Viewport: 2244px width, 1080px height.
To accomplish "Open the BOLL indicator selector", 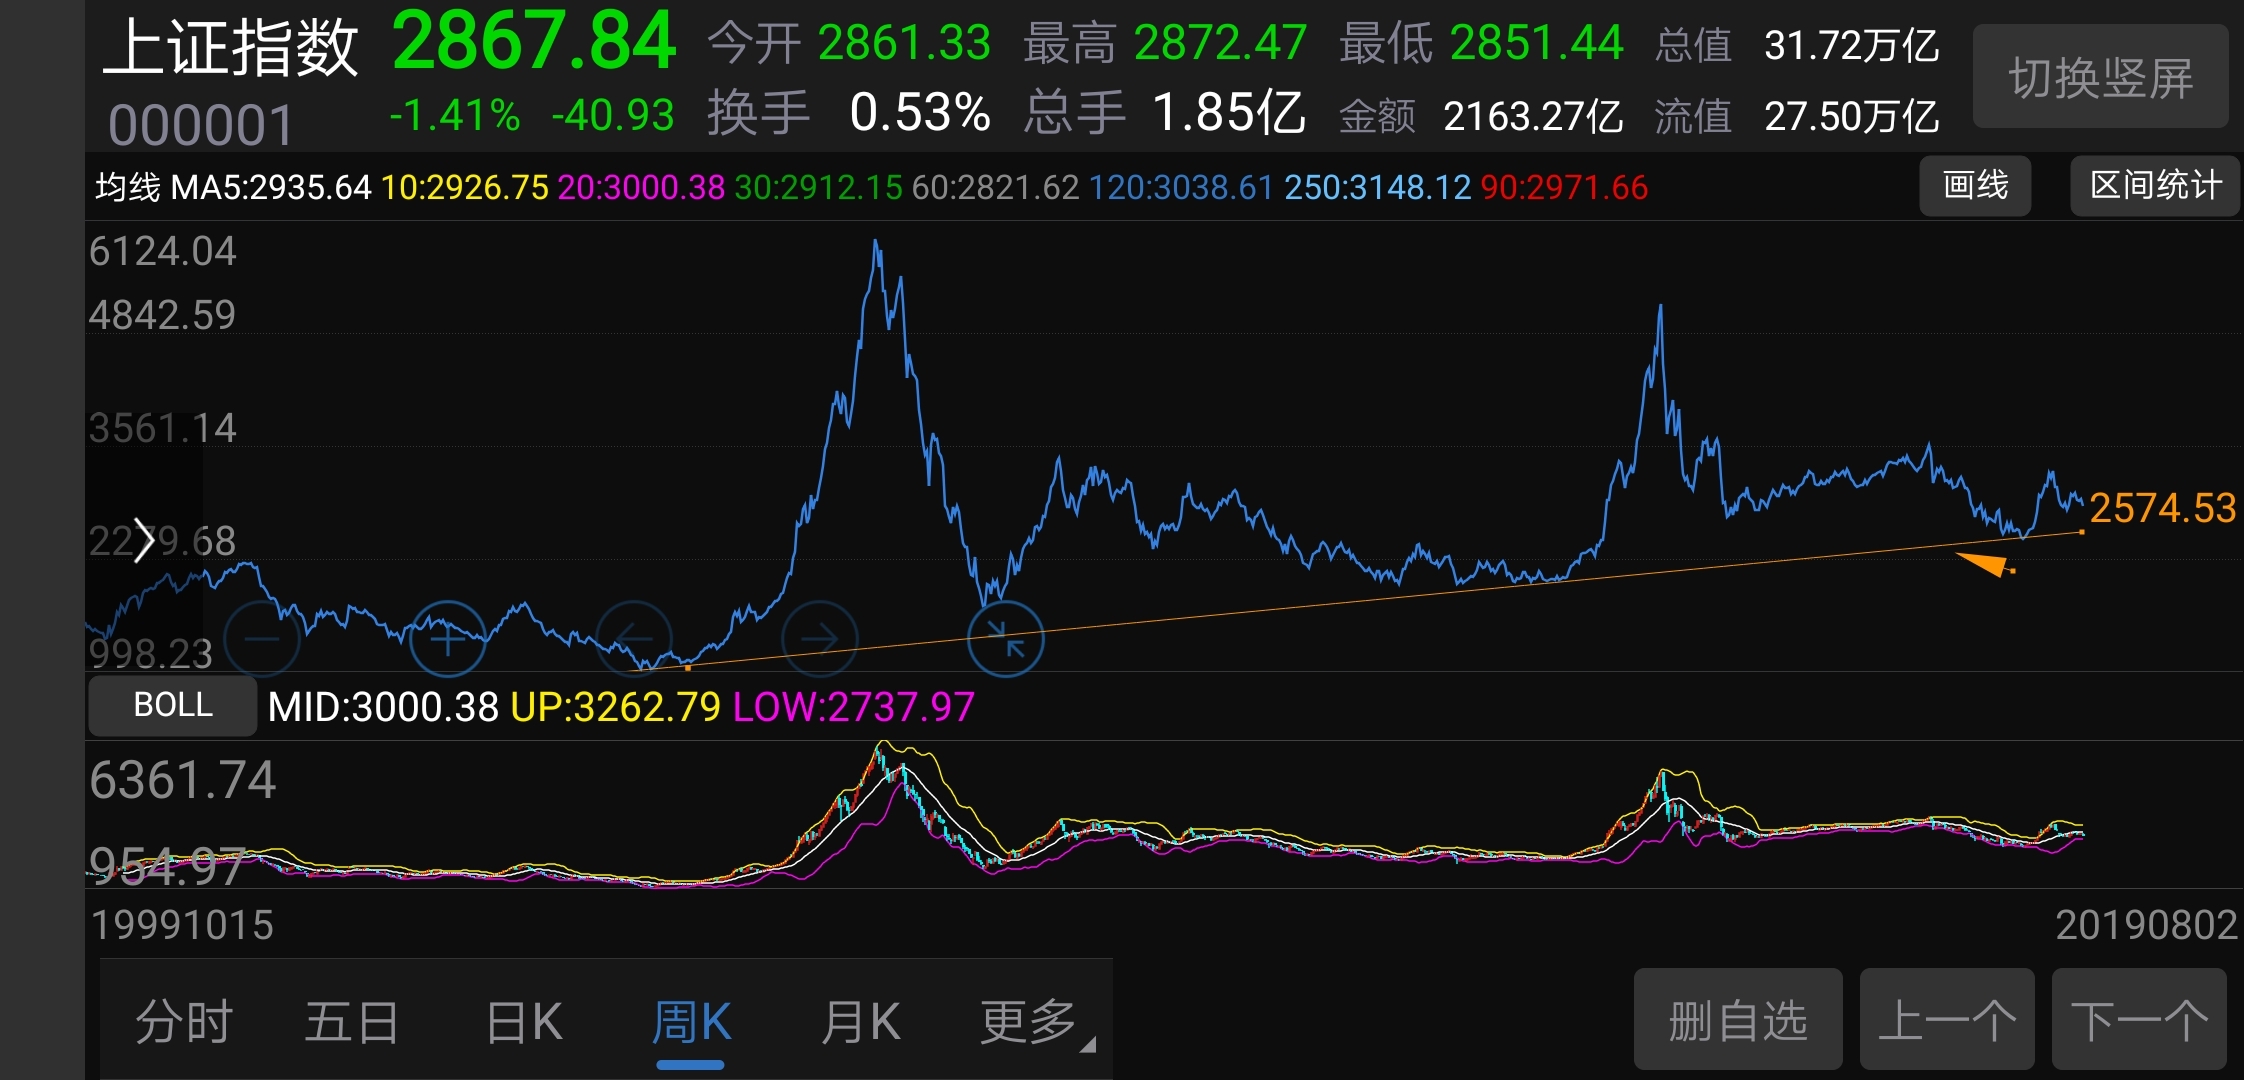I will [171, 705].
